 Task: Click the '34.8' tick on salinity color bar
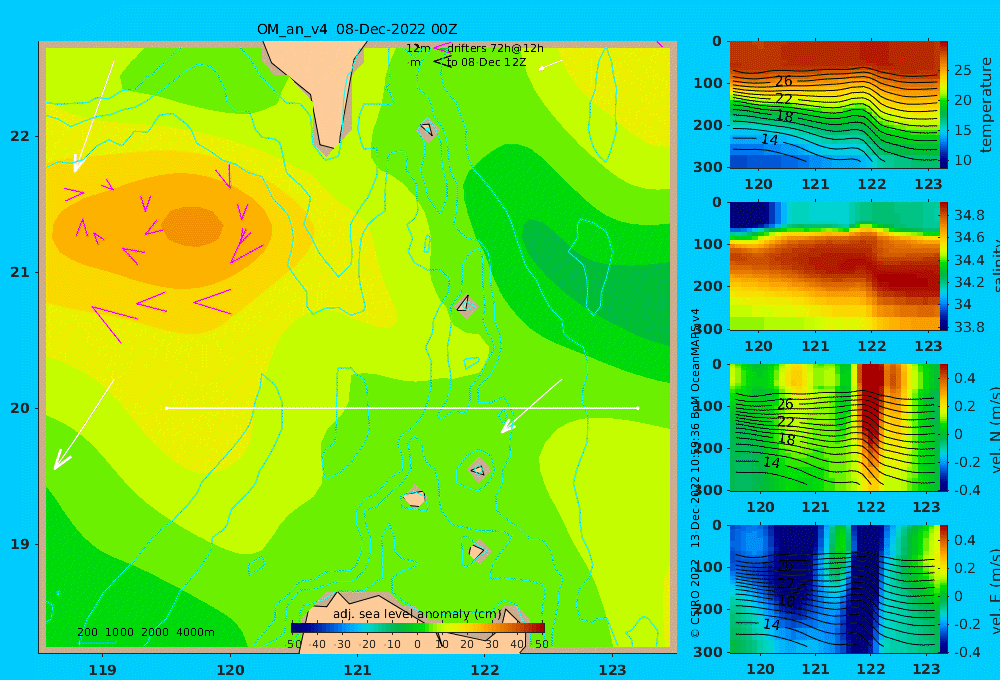coord(969,215)
